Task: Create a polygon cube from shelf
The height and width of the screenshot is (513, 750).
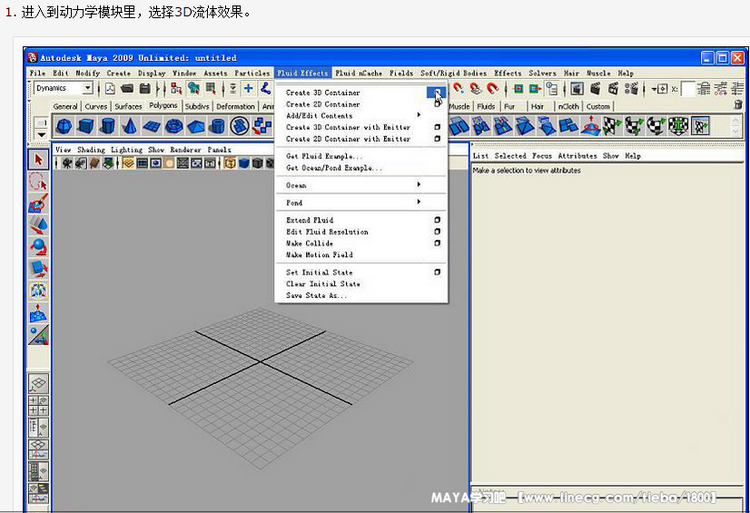Action: 86,126
